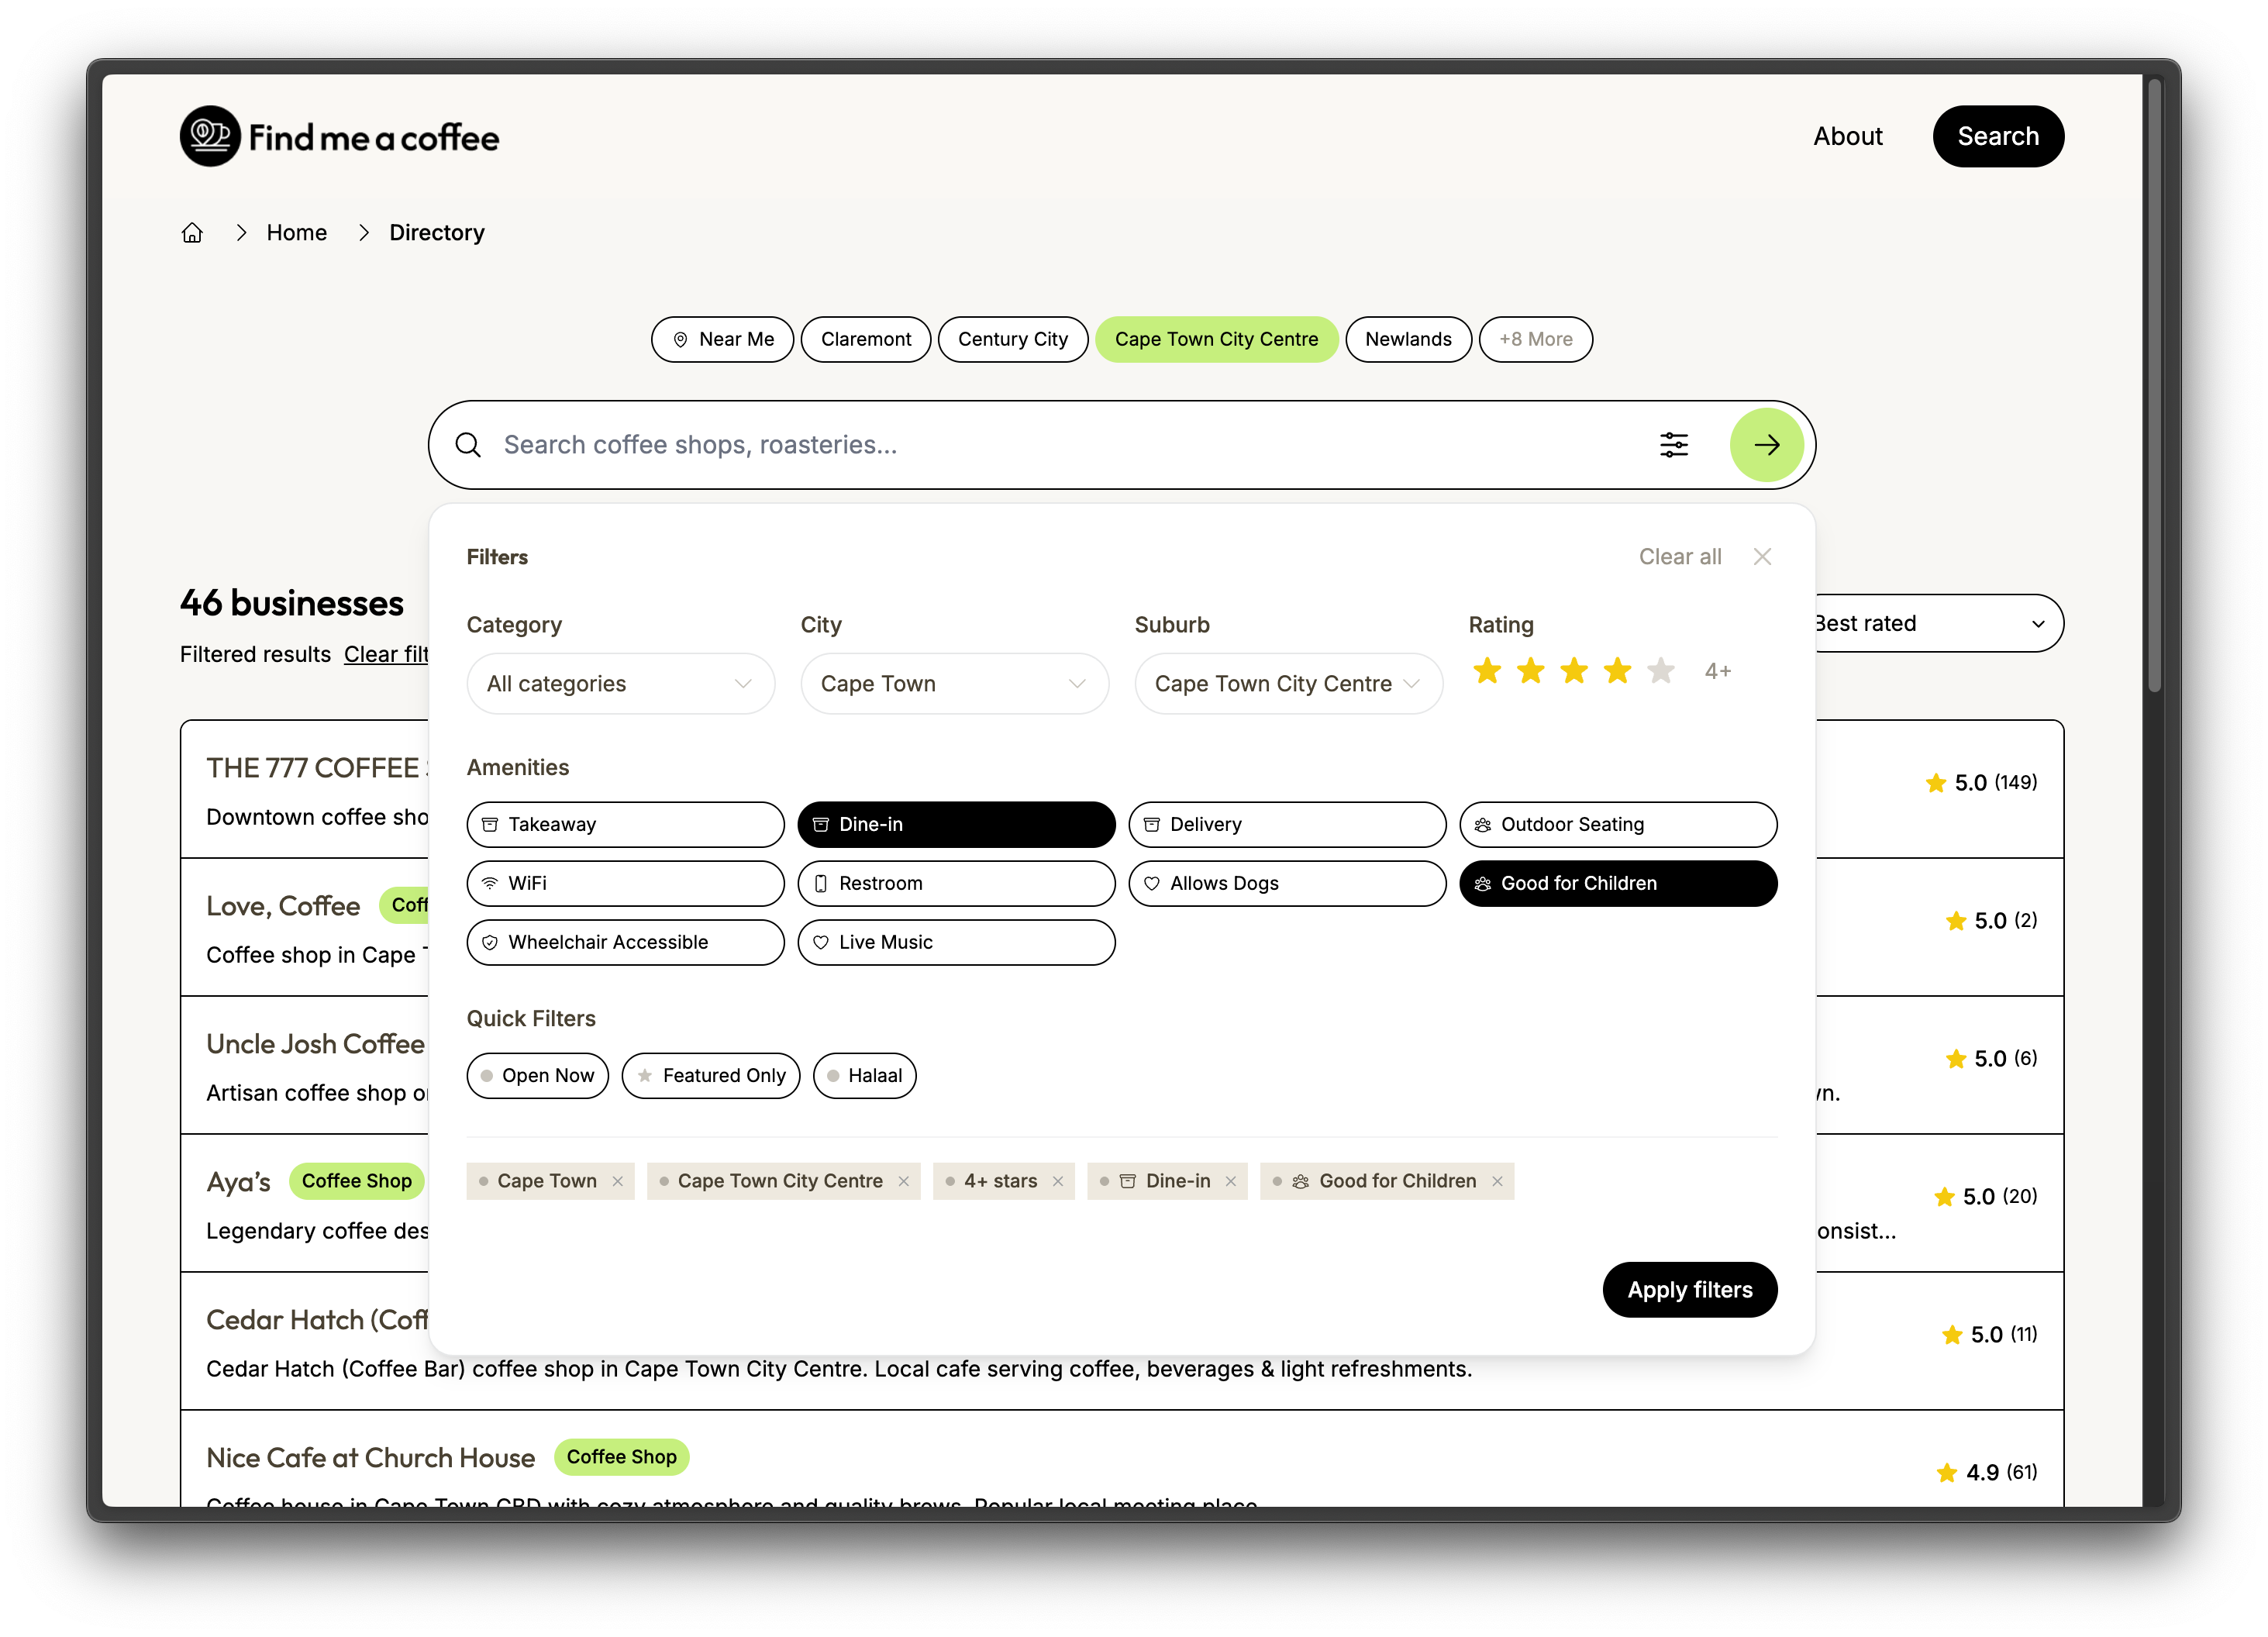Click the Apply filters button
Image resolution: width=2268 pixels, height=1637 pixels.
pyautogui.click(x=1689, y=1290)
